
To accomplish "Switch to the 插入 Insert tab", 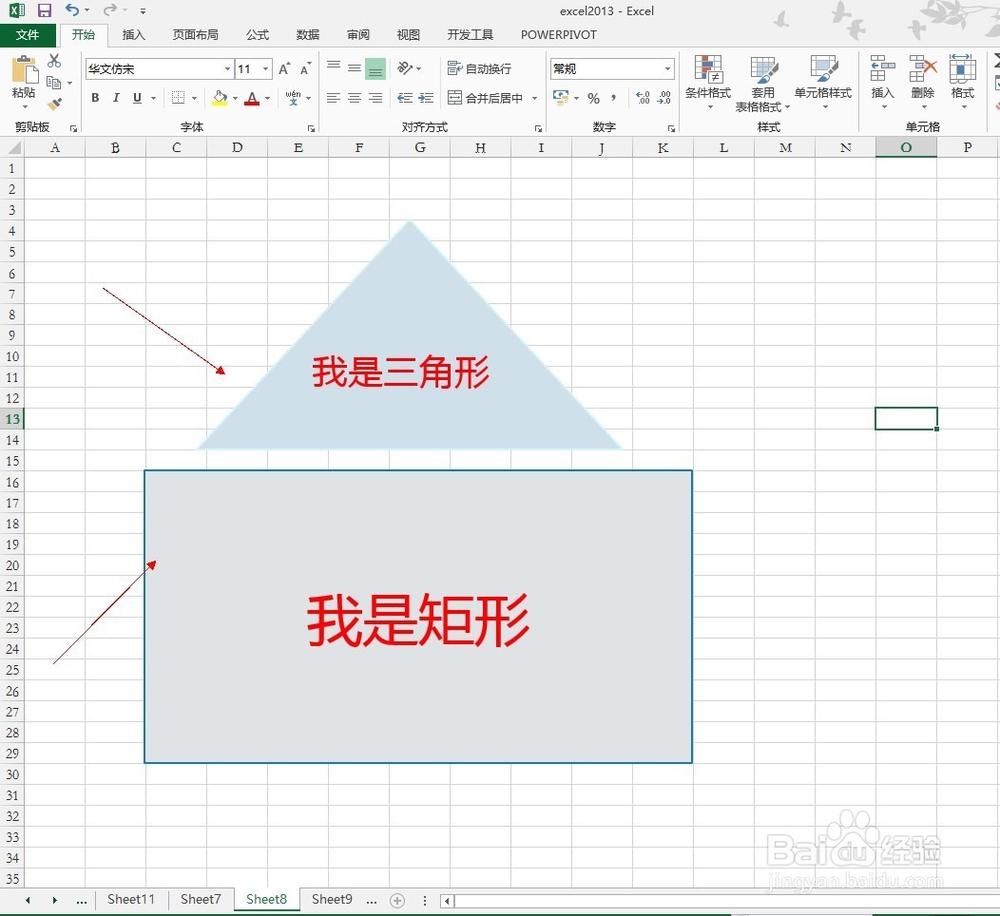I will pyautogui.click(x=133, y=35).
